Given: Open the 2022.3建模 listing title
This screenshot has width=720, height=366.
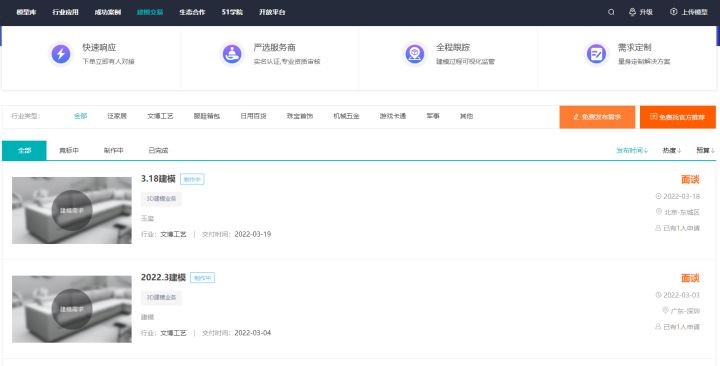Looking at the screenshot, I should (x=163, y=277).
